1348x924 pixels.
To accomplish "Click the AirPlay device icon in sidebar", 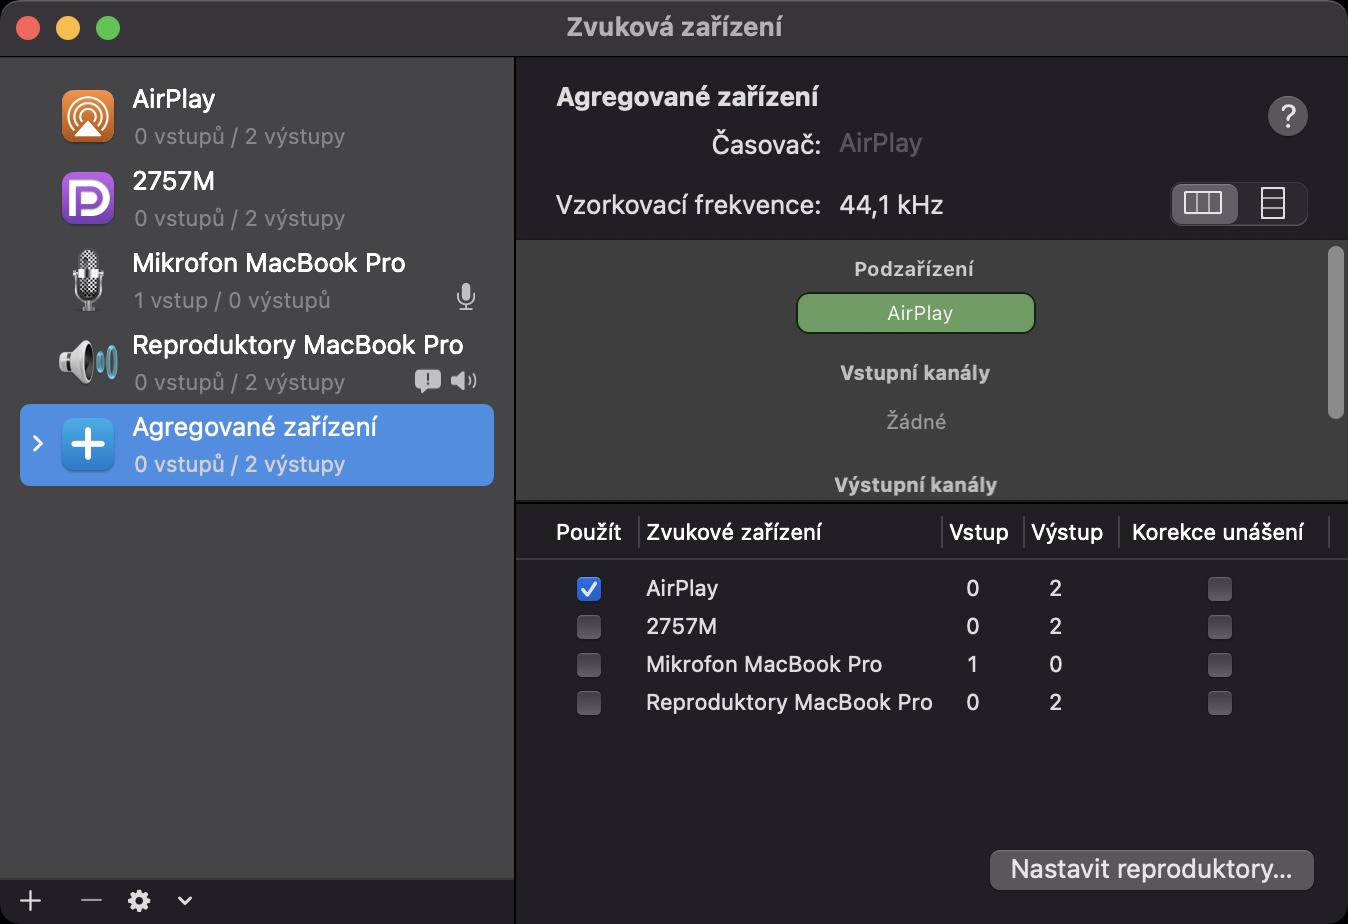I will pyautogui.click(x=88, y=116).
